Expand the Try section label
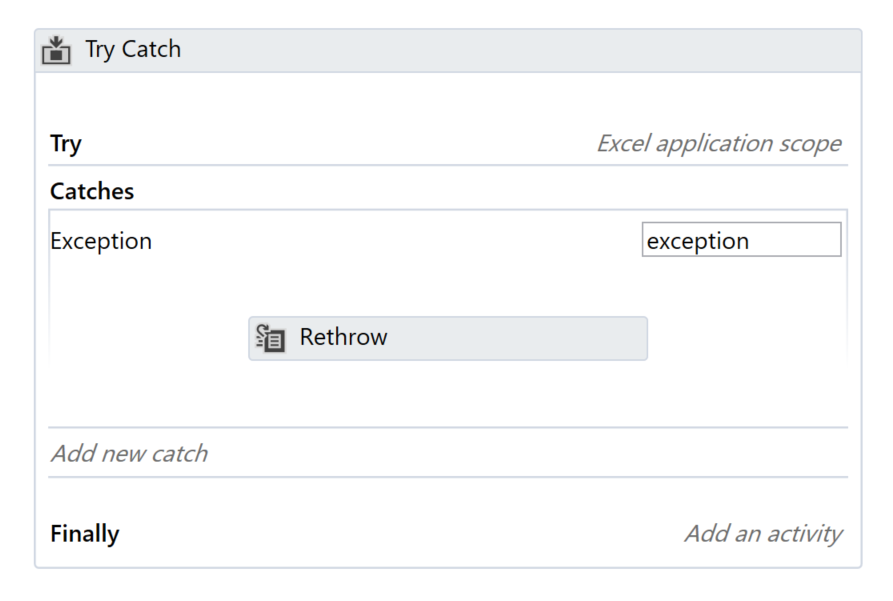Viewport: 893px width, 601px height. tap(66, 144)
